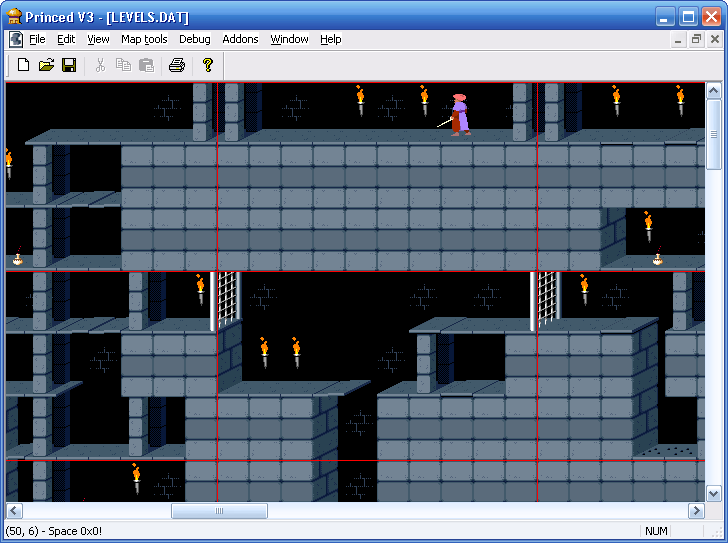The width and height of the screenshot is (728, 543).
Task: Restore the inner document window
Action: 696,39
